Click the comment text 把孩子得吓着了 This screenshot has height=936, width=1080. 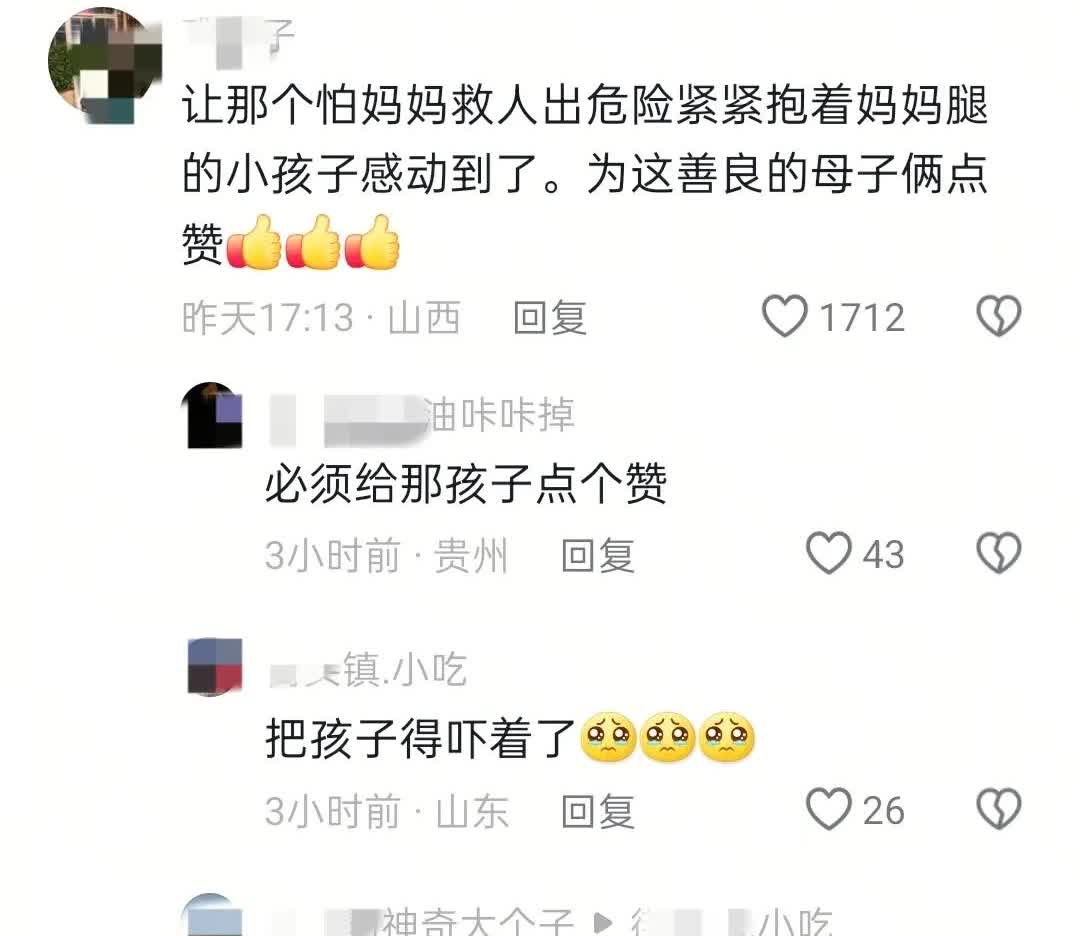coord(420,738)
